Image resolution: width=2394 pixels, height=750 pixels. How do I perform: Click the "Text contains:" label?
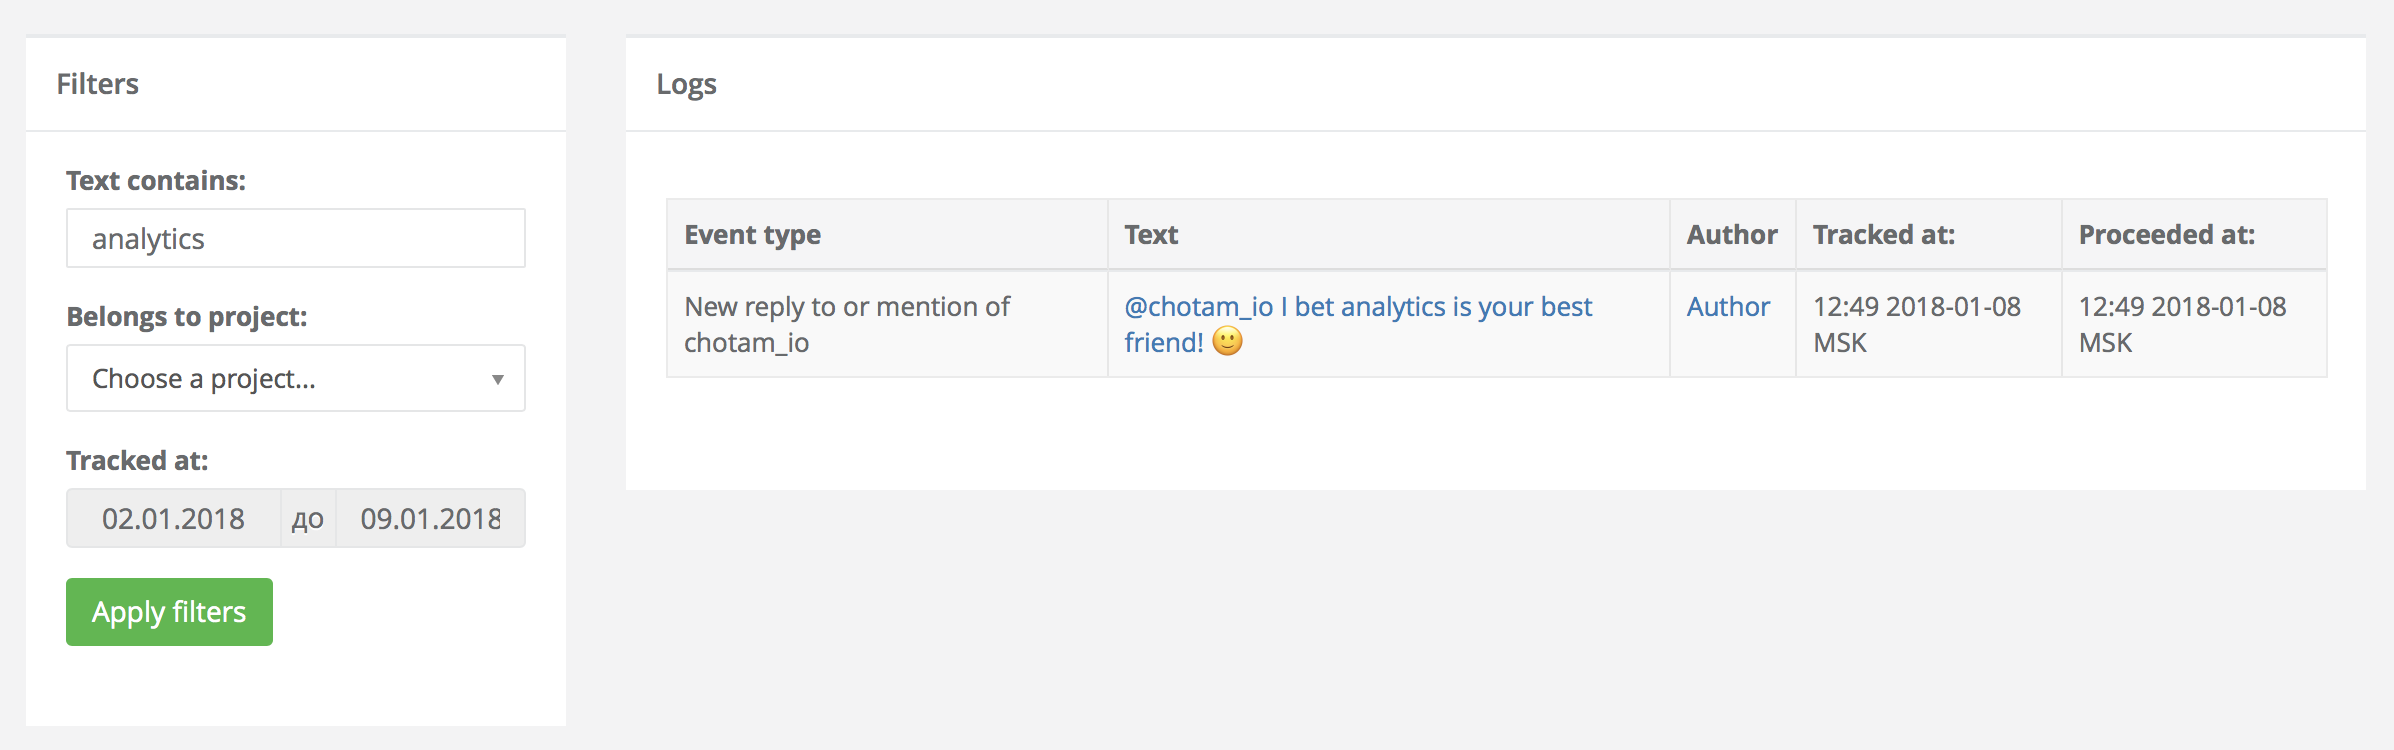coord(155,181)
